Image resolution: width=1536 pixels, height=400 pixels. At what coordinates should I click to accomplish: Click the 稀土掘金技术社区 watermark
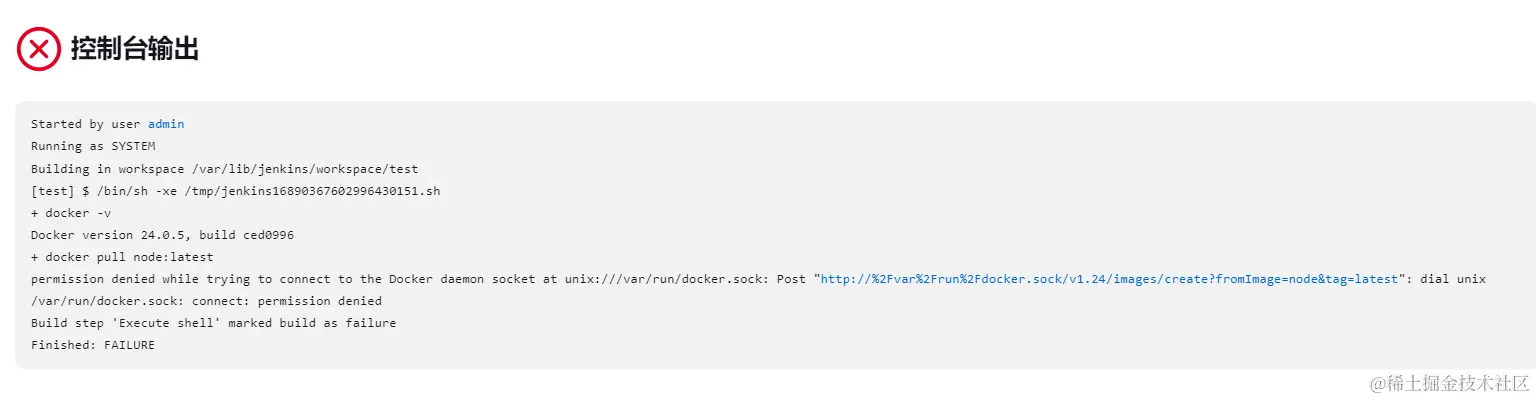(x=1450, y=383)
